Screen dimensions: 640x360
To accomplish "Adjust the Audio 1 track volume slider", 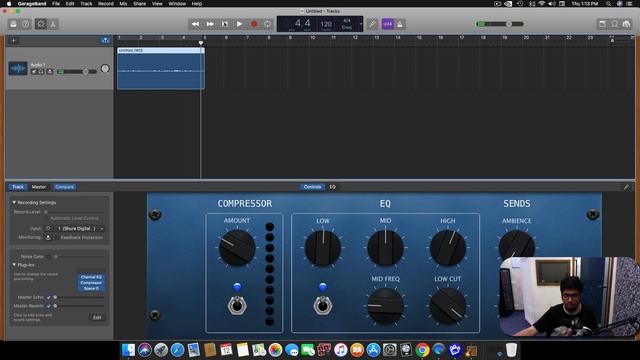I will 77,72.
